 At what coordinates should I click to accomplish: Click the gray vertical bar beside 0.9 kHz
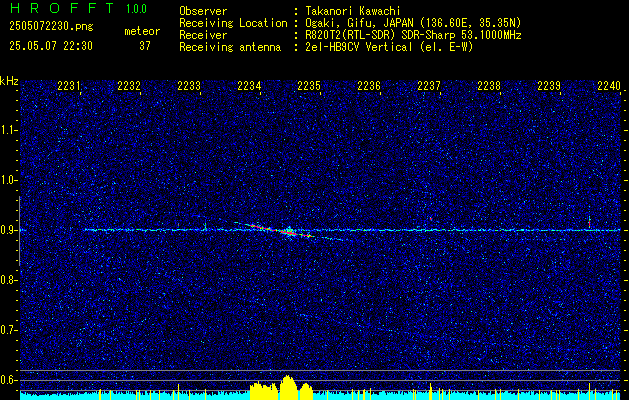20,231
